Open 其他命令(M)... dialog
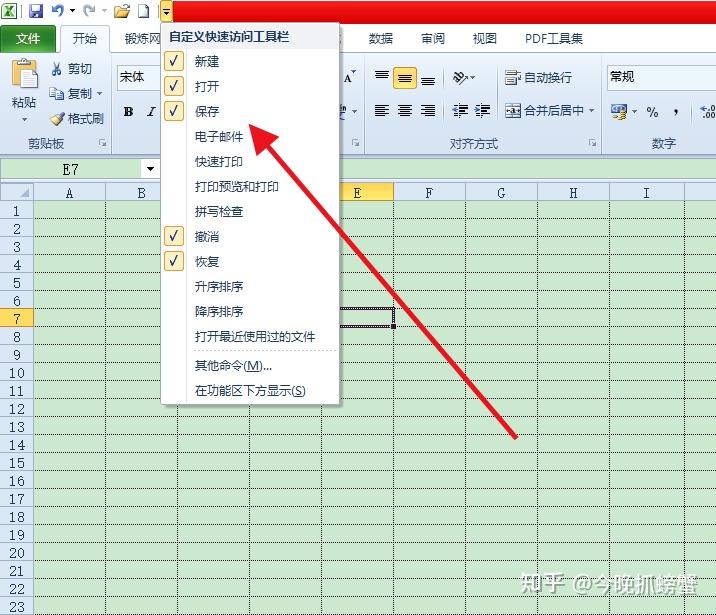This screenshot has width=716, height=615. (233, 366)
